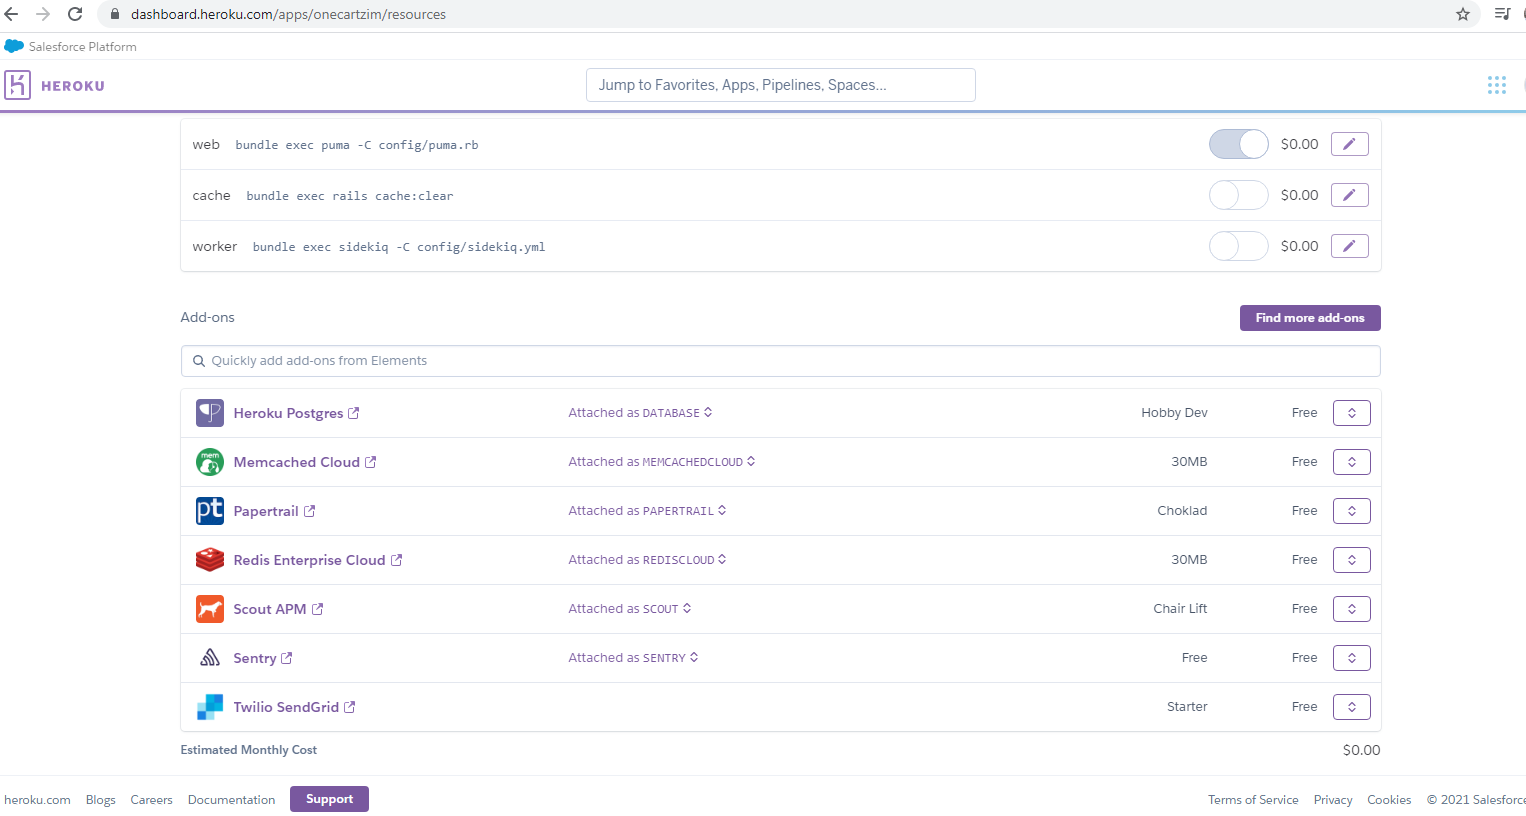Select the Sentry add-on icon

pyautogui.click(x=209, y=657)
